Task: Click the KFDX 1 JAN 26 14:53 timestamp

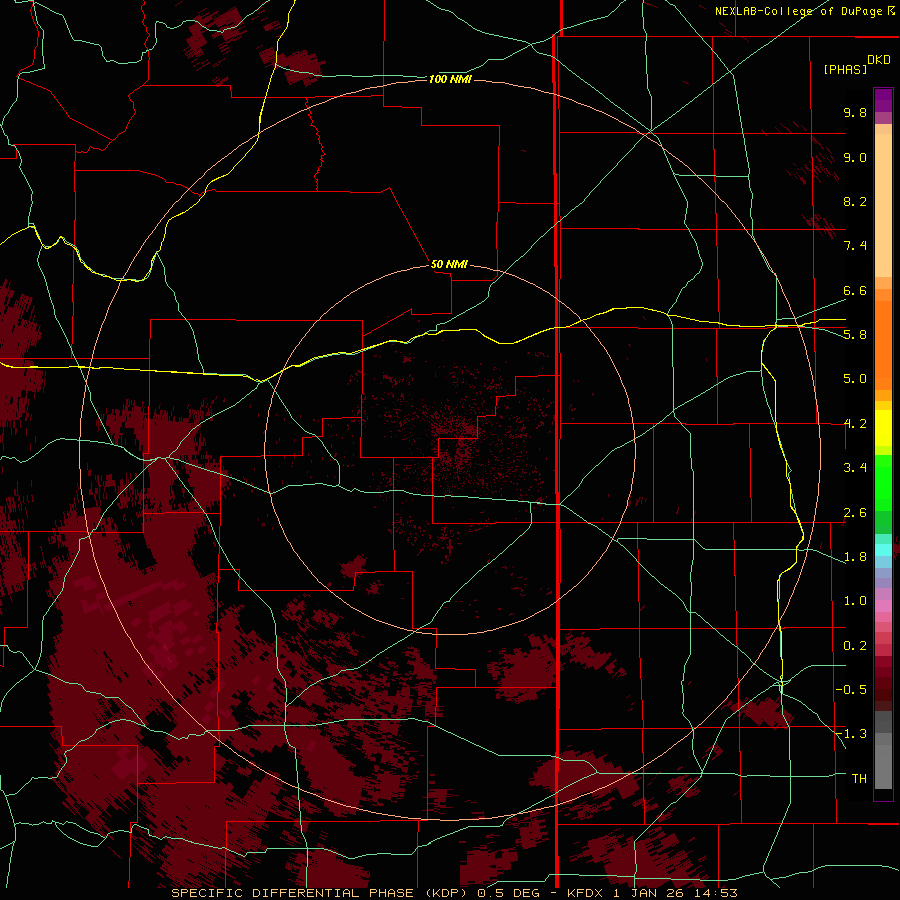Action: [652, 893]
